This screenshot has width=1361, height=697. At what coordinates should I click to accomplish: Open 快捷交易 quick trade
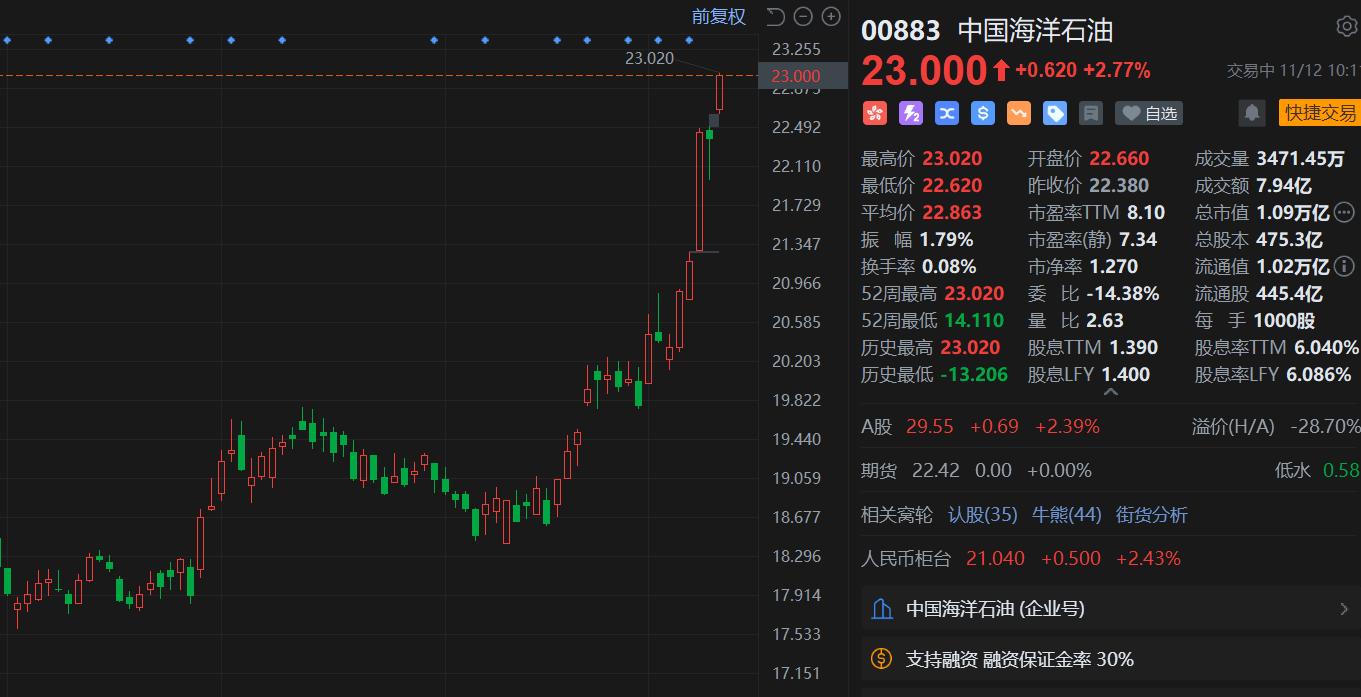click(1320, 113)
